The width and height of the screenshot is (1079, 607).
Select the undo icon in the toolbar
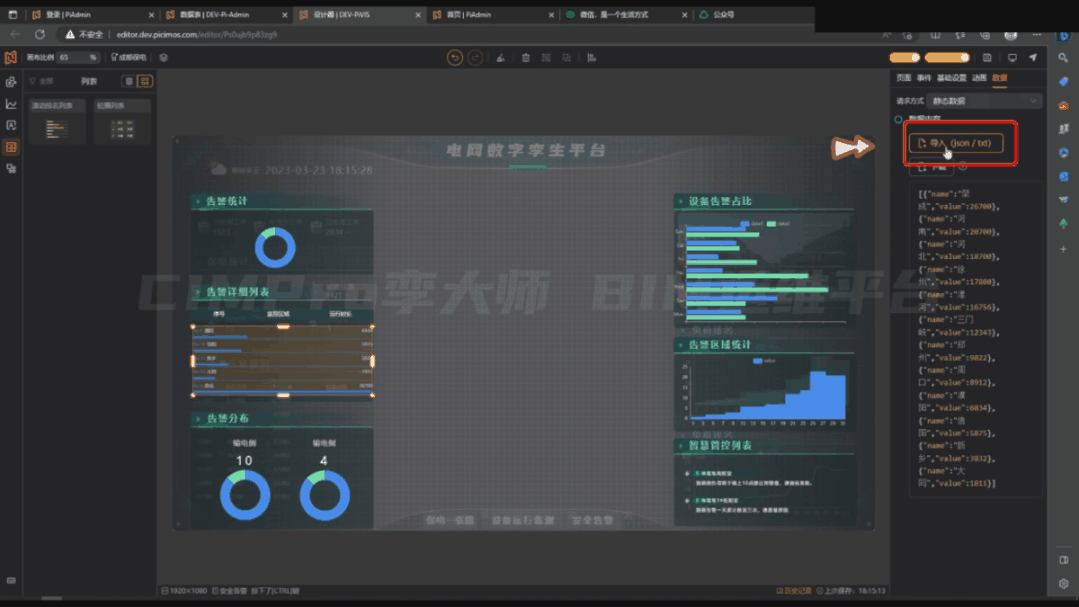pyautogui.click(x=454, y=58)
